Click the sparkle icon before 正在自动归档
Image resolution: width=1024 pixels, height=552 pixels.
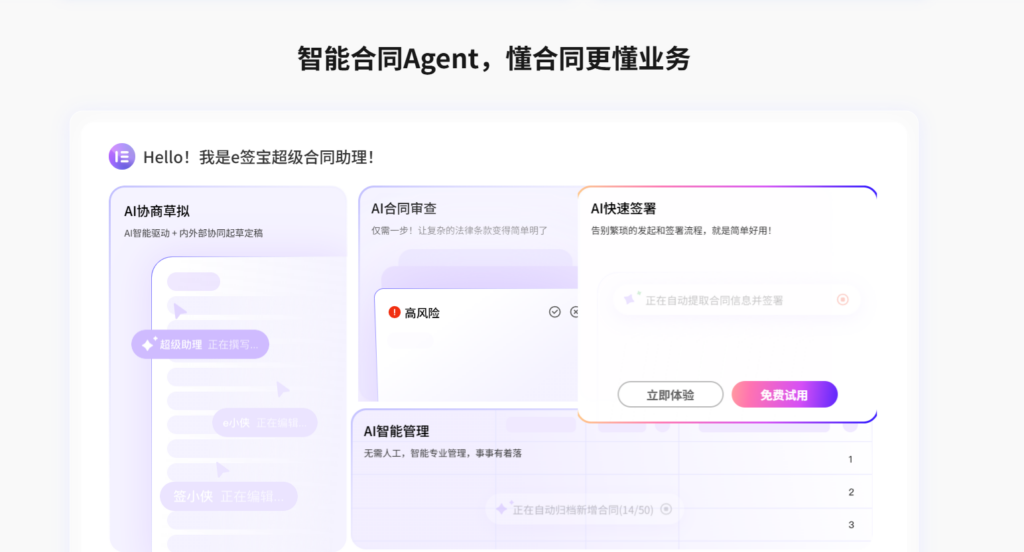502,508
